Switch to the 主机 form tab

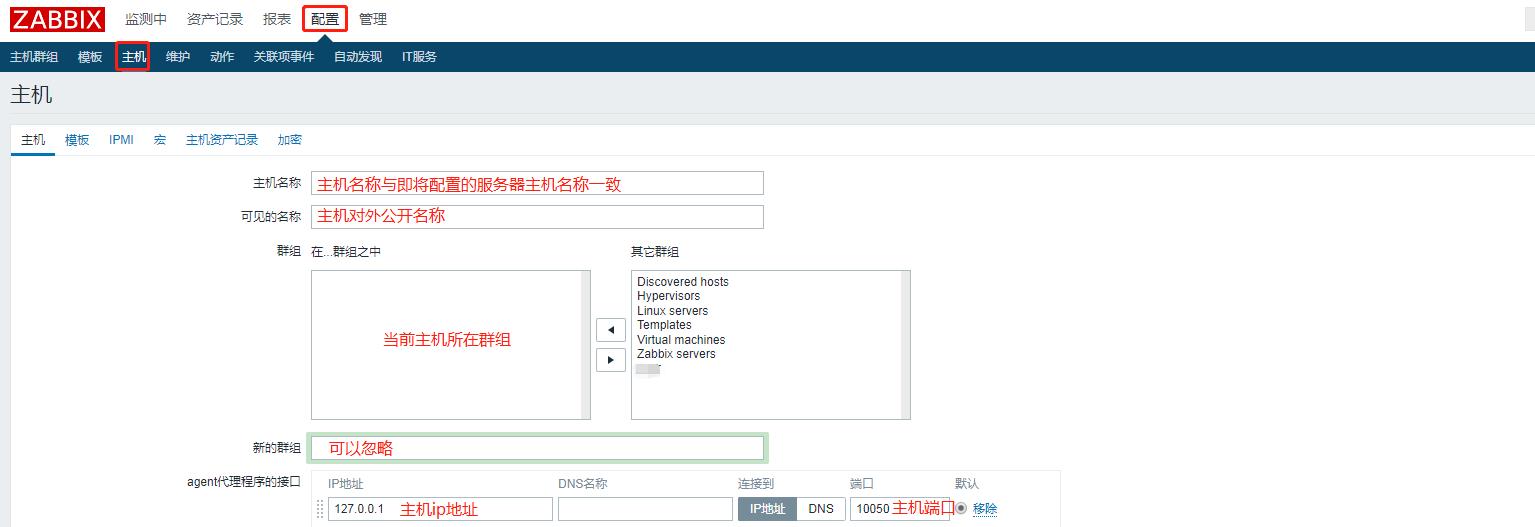(x=33, y=140)
